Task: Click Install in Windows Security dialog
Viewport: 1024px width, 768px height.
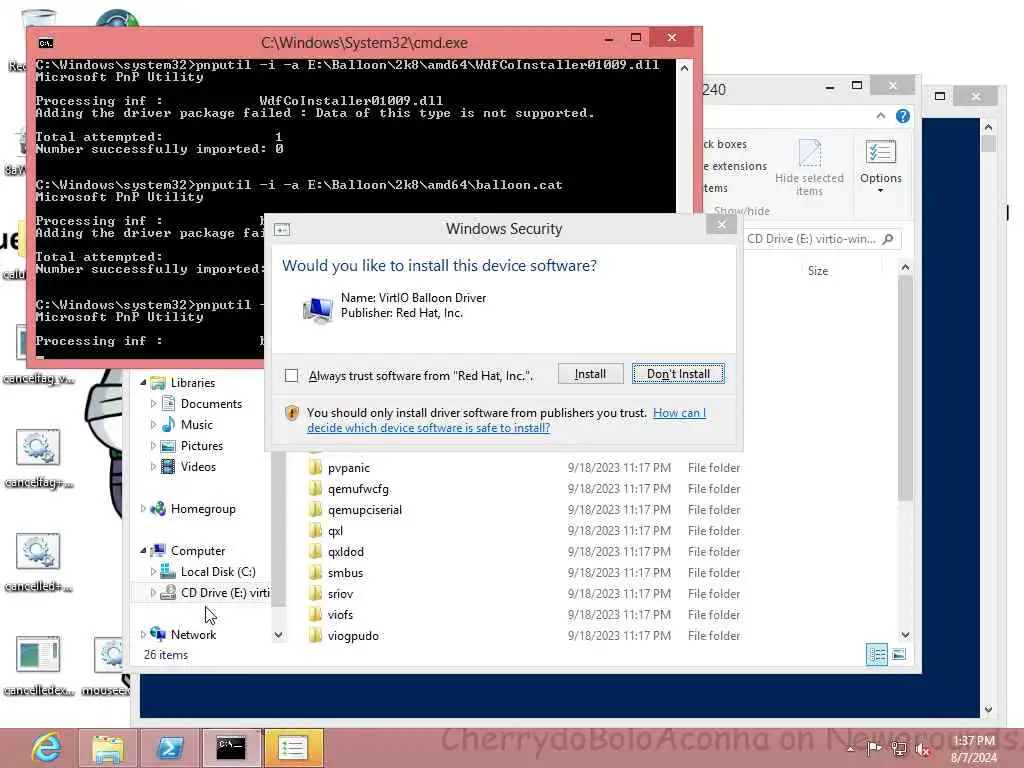Action: click(x=590, y=374)
